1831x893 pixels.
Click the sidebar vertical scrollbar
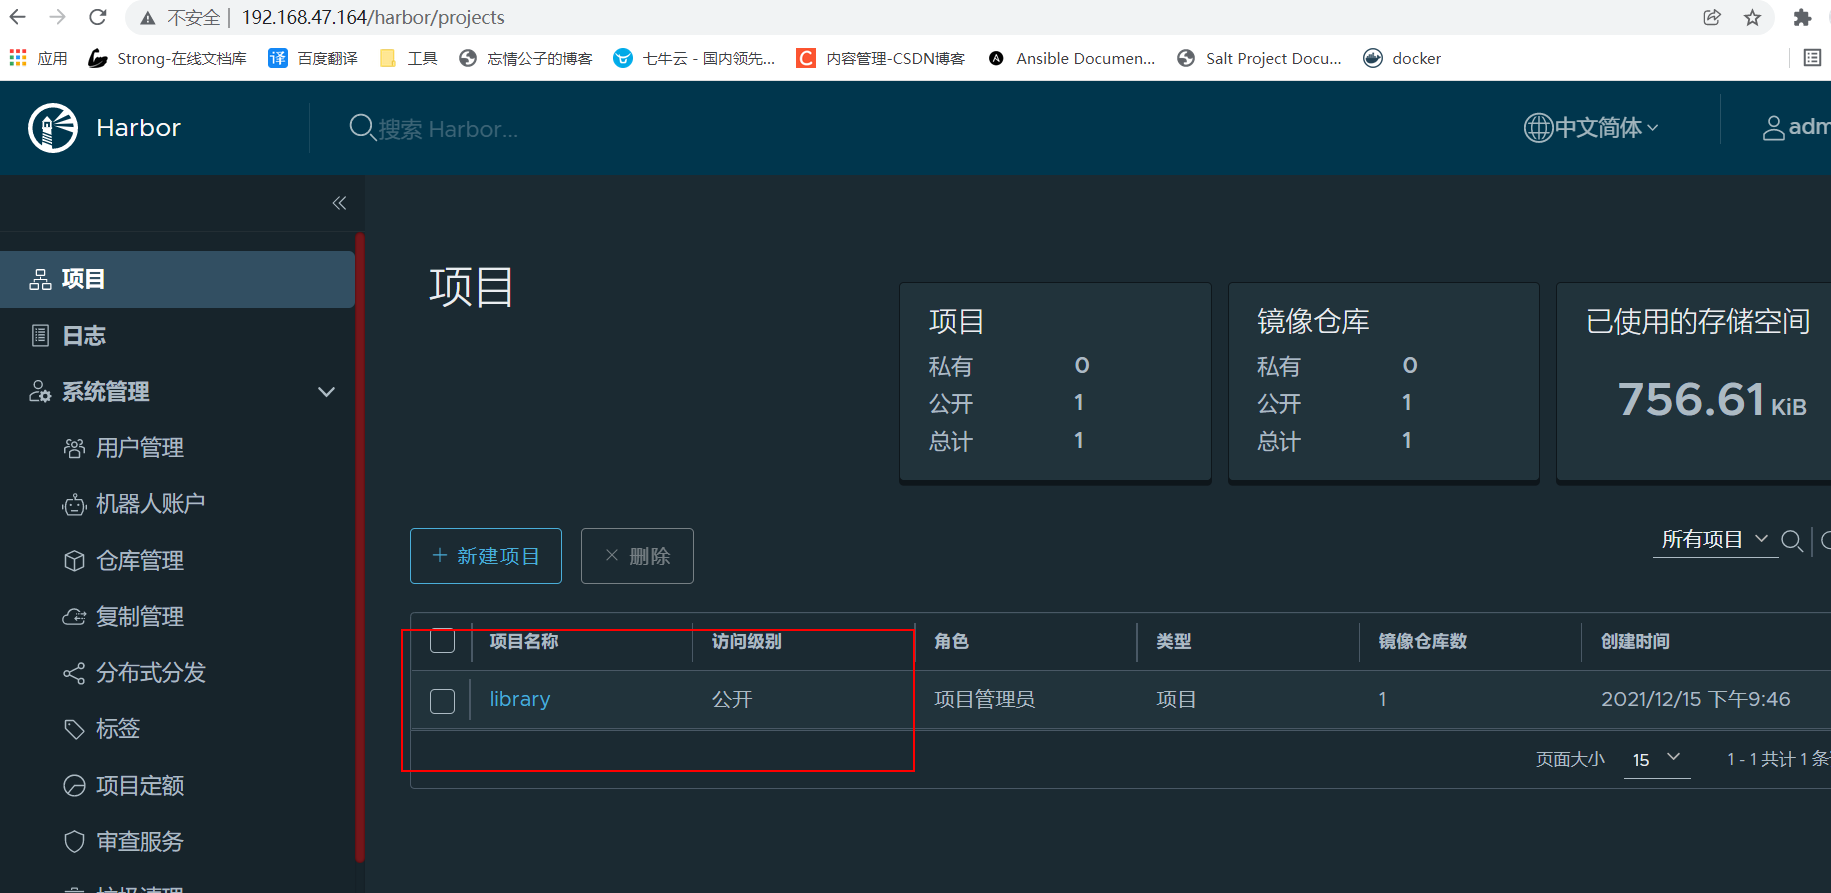click(x=359, y=547)
